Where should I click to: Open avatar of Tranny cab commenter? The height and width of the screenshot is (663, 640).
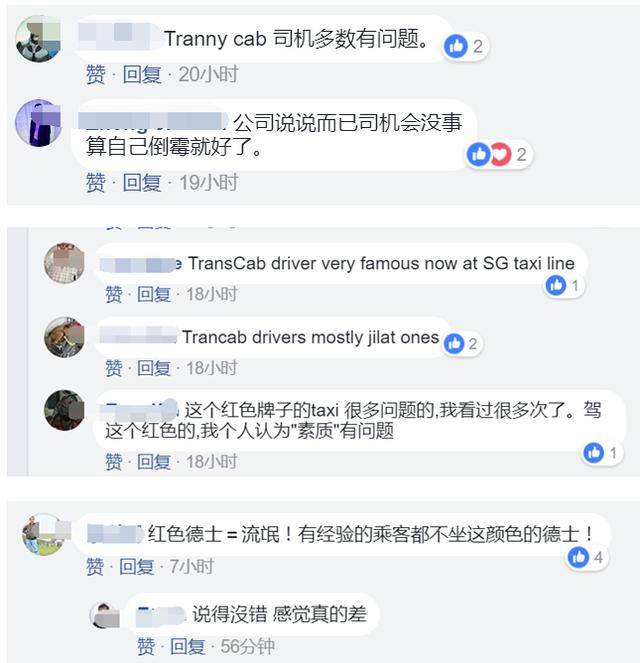click(38, 38)
